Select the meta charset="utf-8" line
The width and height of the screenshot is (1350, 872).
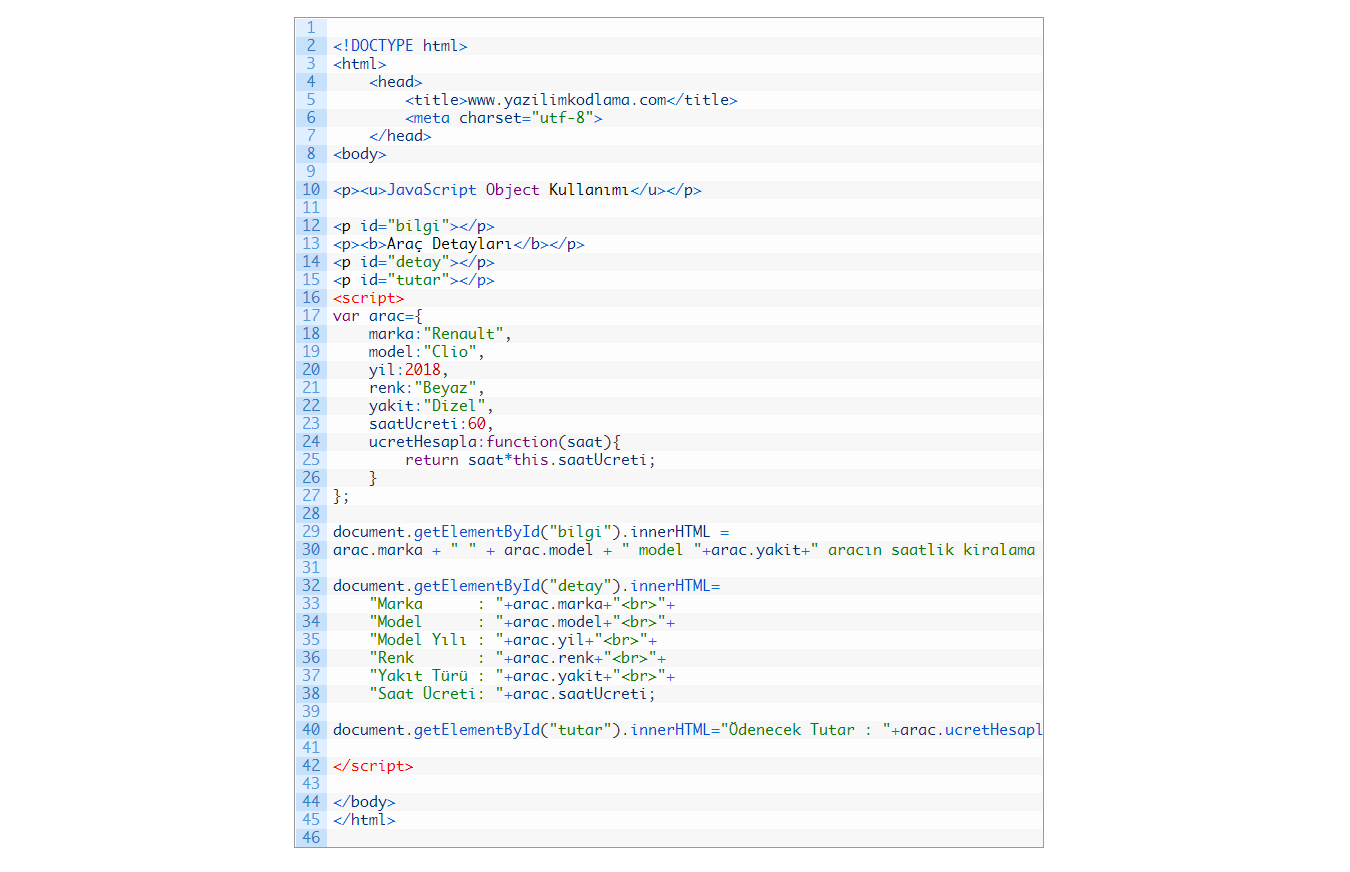504,118
